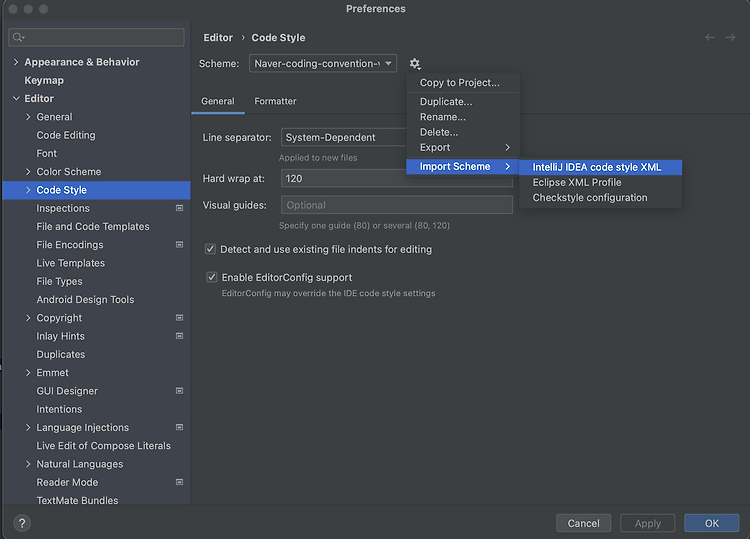Click the project-level icon beside Inlay Hints
750x539 pixels.
point(179,336)
